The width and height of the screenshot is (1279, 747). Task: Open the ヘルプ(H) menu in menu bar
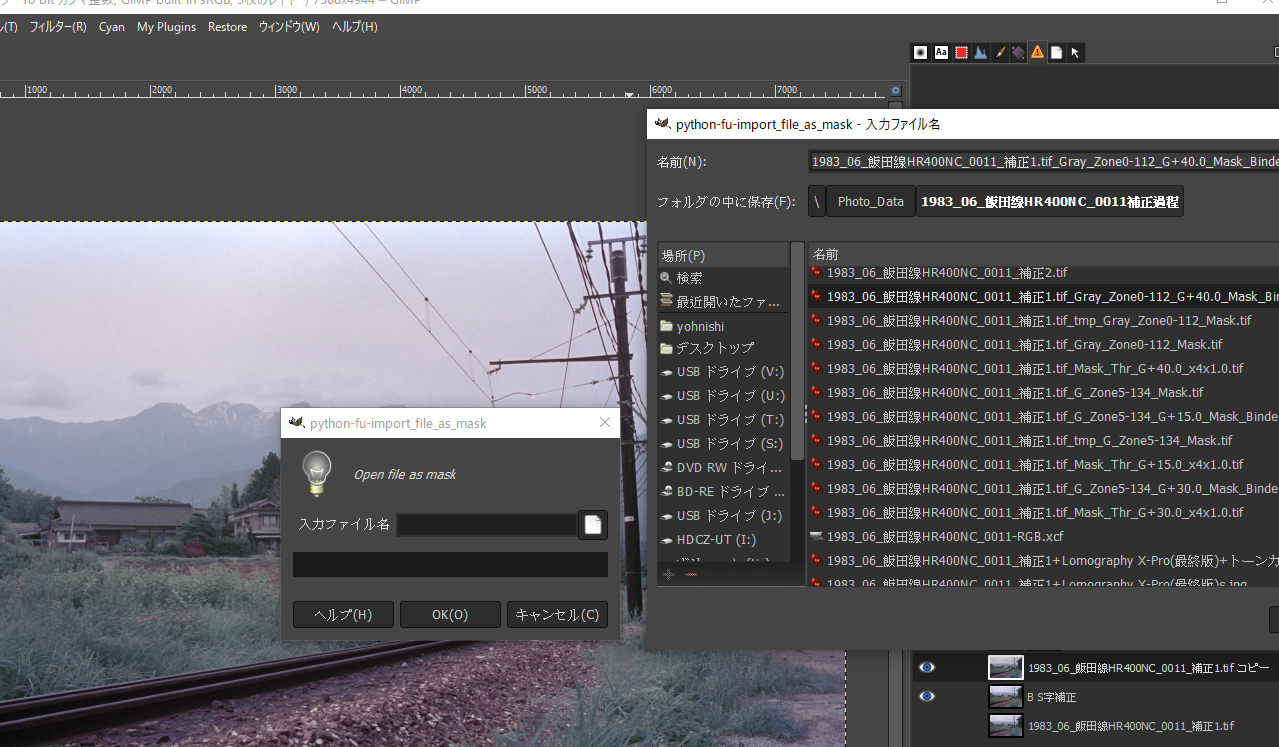[x=355, y=27]
